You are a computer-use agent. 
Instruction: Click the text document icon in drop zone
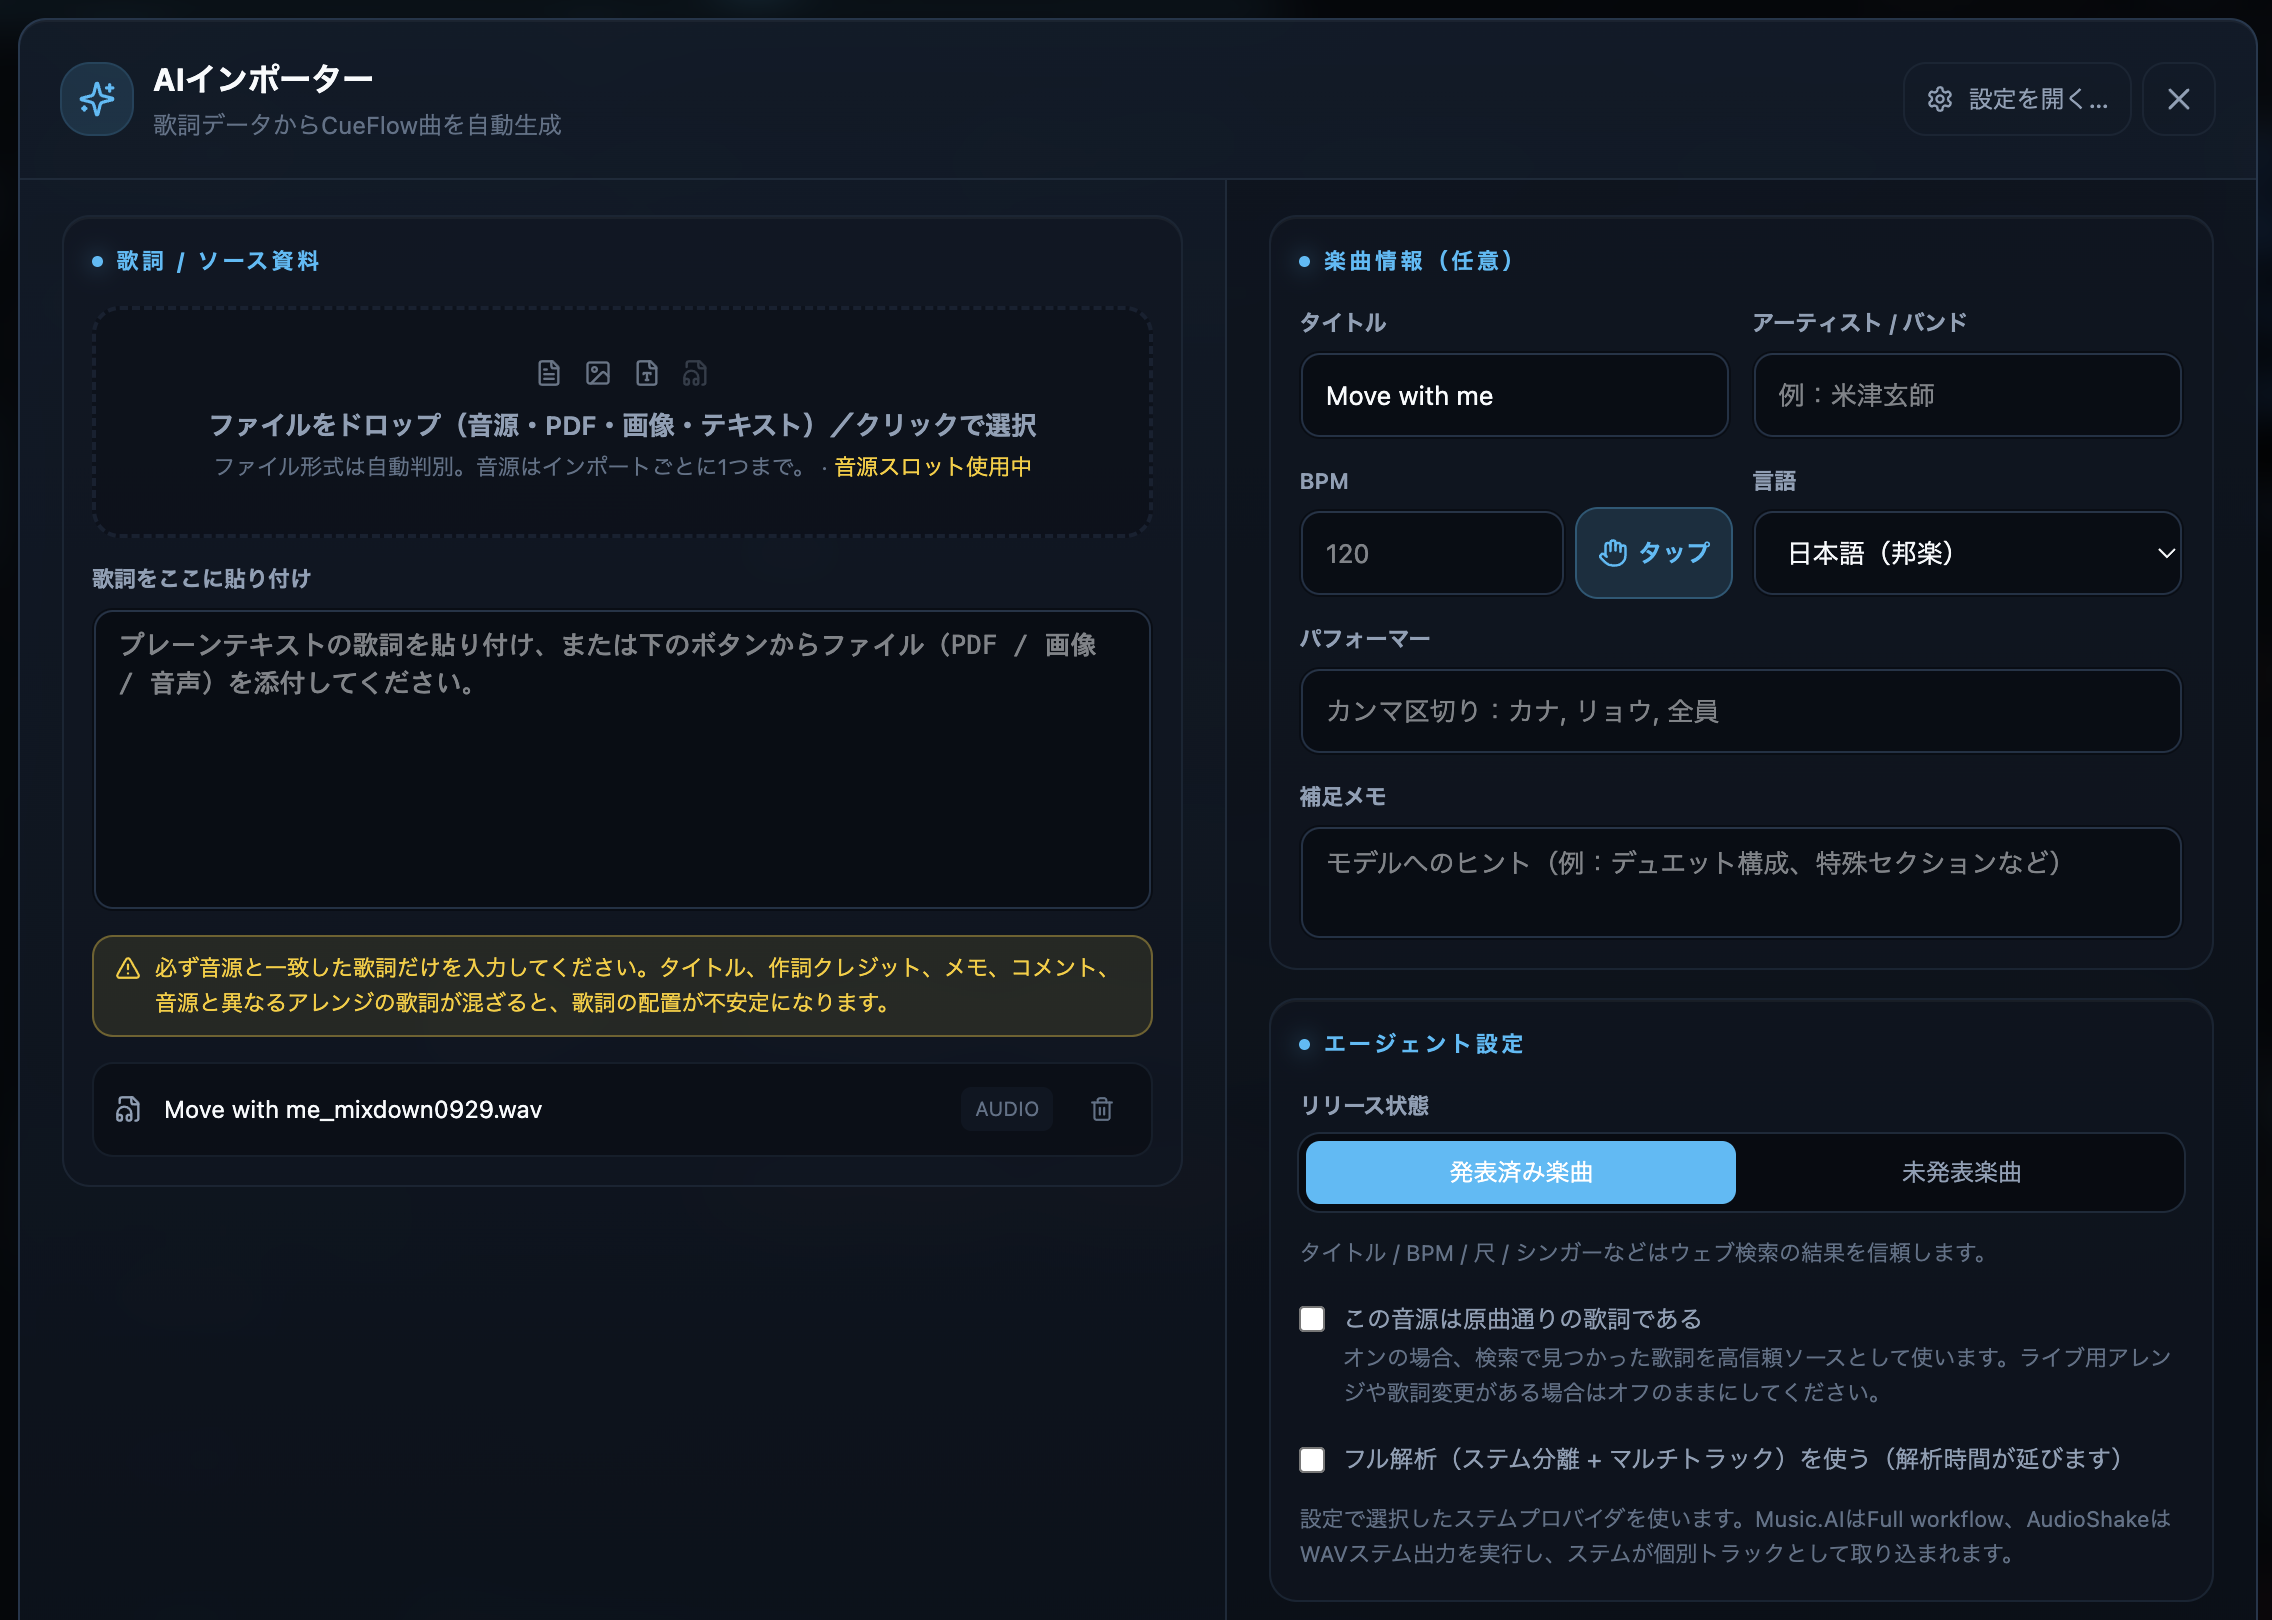pyautogui.click(x=549, y=373)
